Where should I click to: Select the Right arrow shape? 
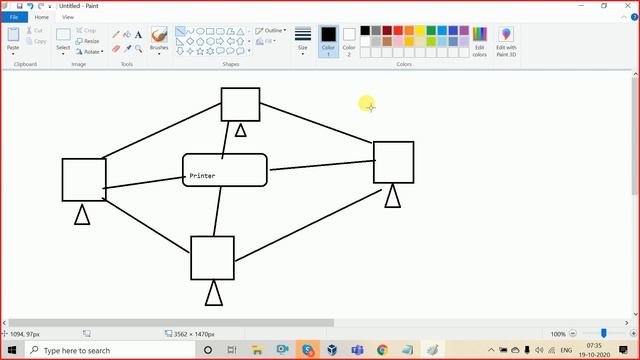coord(220,41)
